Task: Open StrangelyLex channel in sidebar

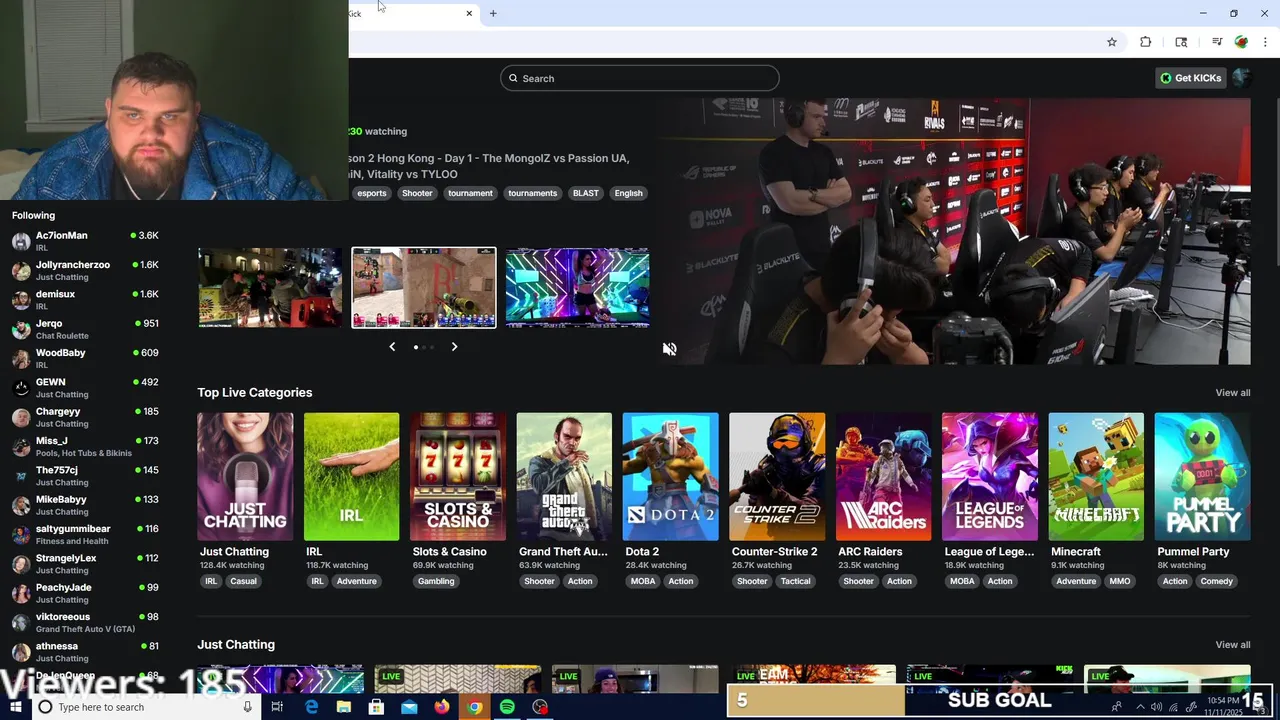Action: (x=85, y=564)
